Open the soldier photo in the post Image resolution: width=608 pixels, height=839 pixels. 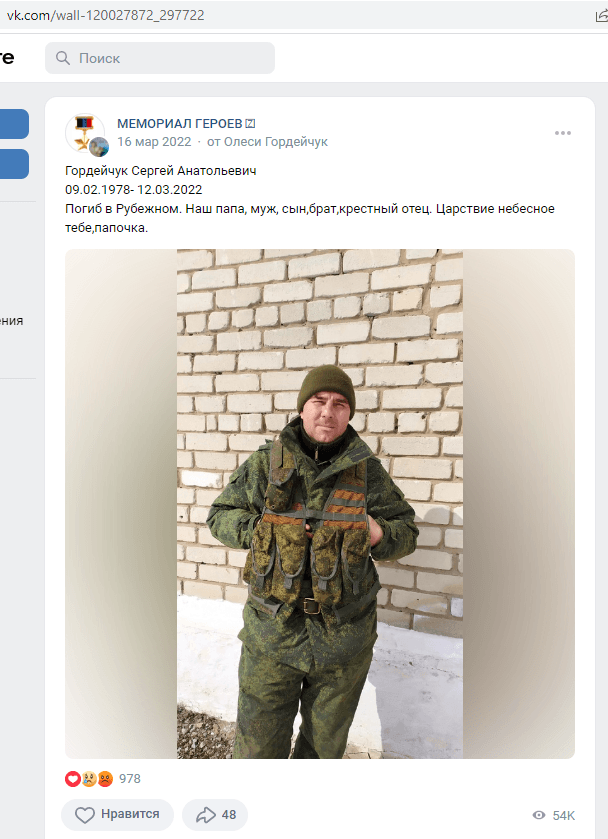(320, 504)
